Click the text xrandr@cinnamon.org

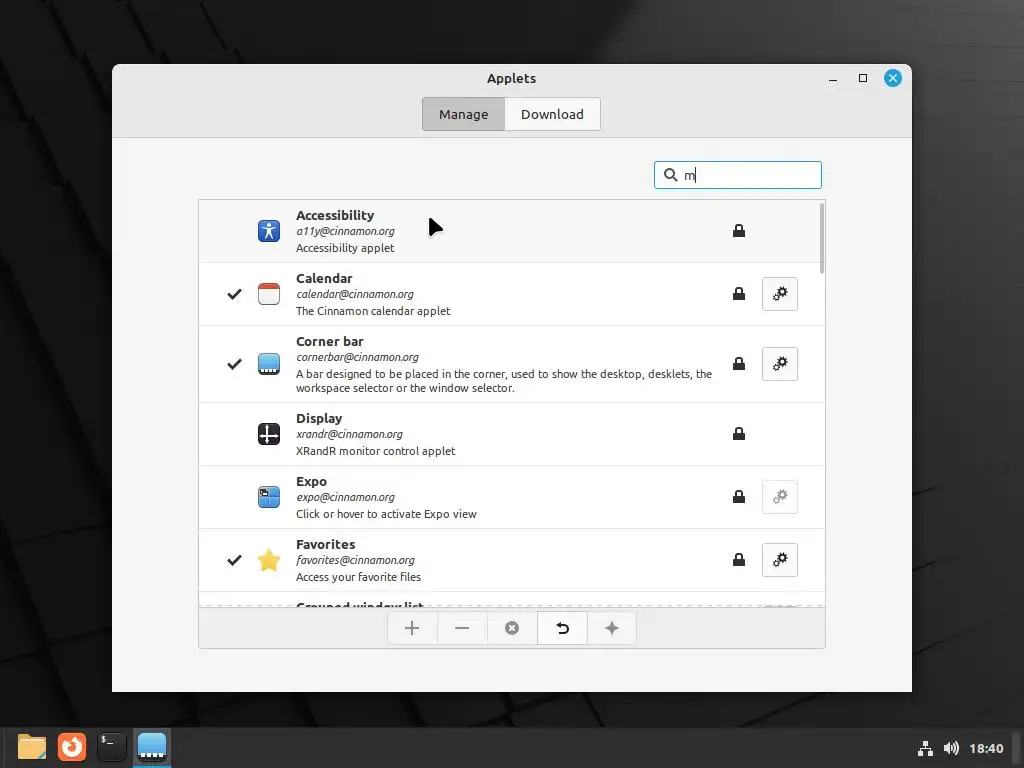tap(349, 434)
